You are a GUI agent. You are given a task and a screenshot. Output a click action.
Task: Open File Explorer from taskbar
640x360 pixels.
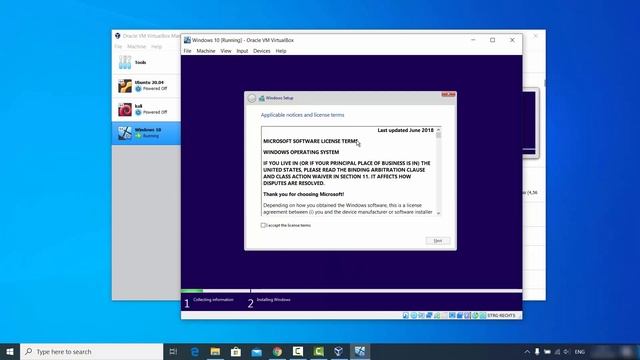(x=215, y=351)
